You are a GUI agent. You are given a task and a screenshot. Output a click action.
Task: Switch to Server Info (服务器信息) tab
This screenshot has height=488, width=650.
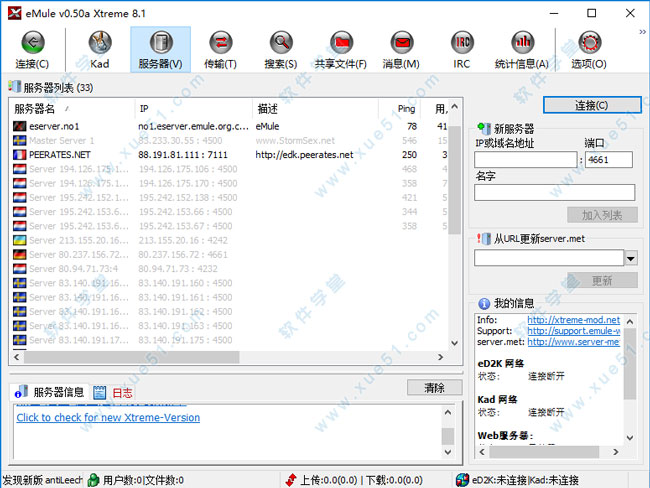(49, 392)
